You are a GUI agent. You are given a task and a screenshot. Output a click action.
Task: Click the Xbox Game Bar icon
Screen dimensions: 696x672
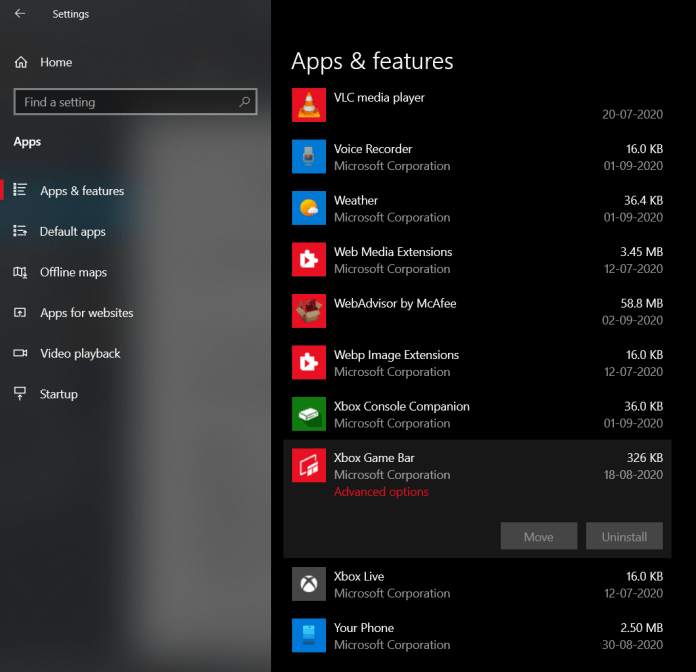[x=309, y=465]
